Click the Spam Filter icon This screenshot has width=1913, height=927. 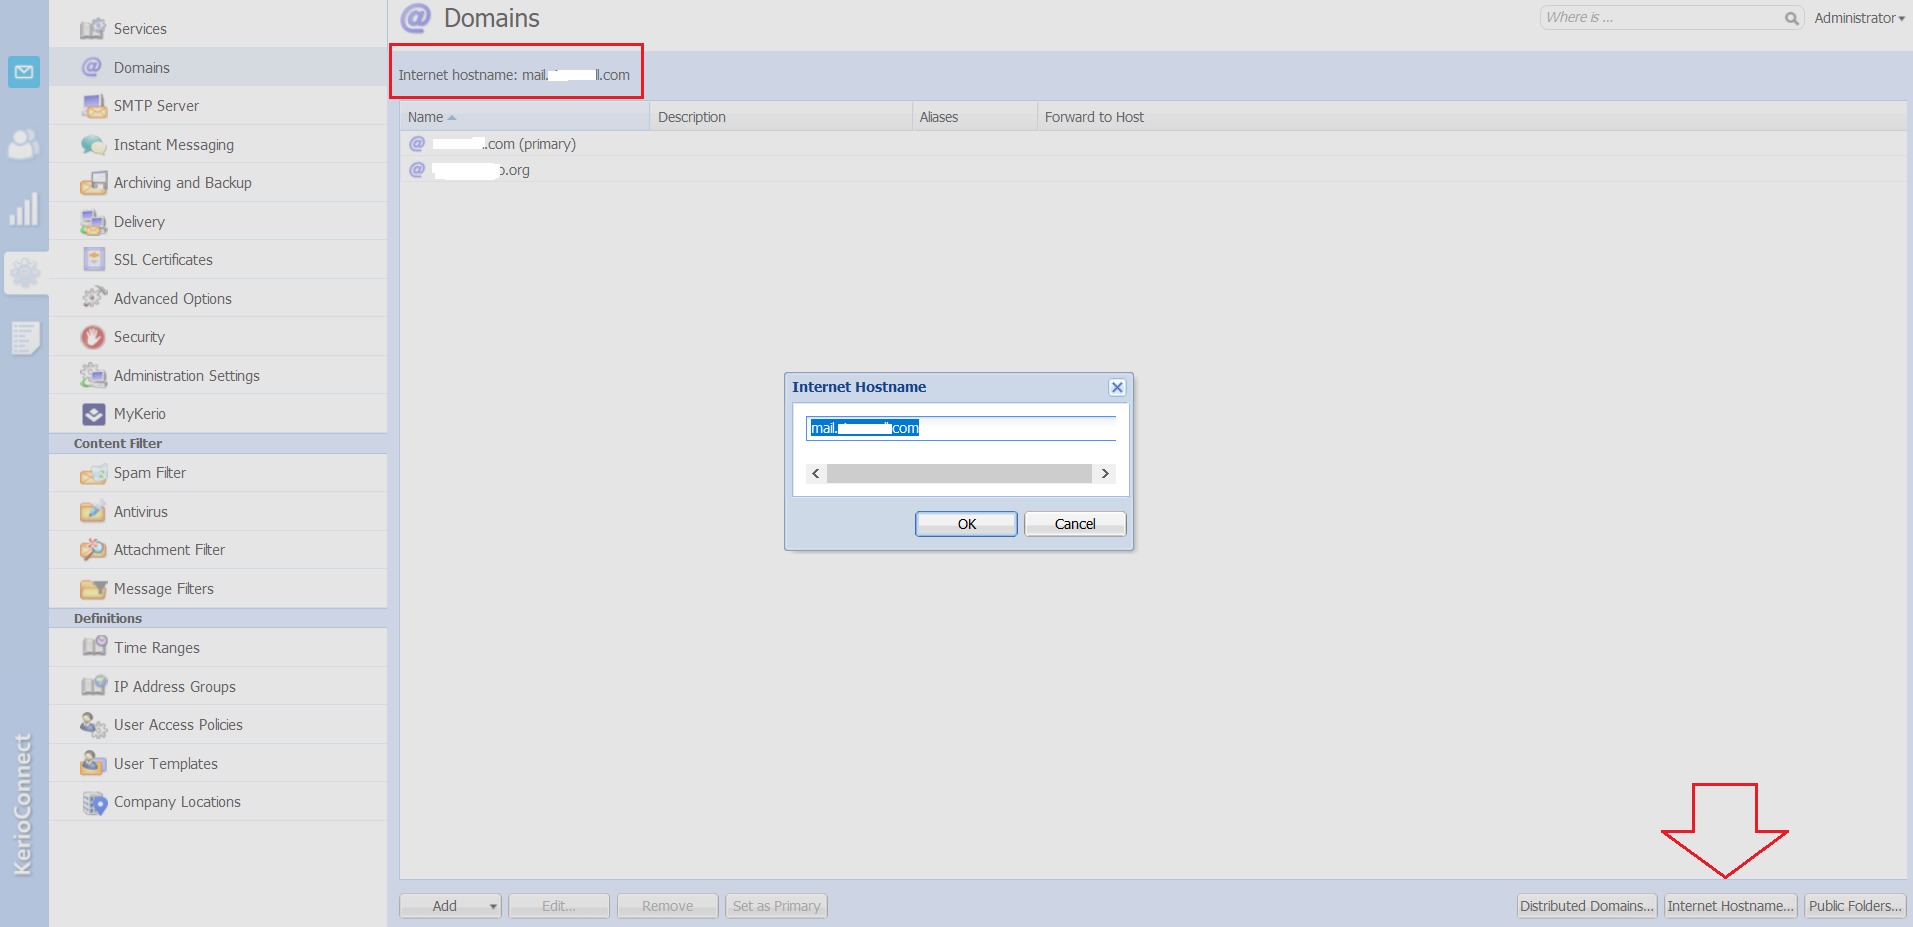tap(93, 473)
